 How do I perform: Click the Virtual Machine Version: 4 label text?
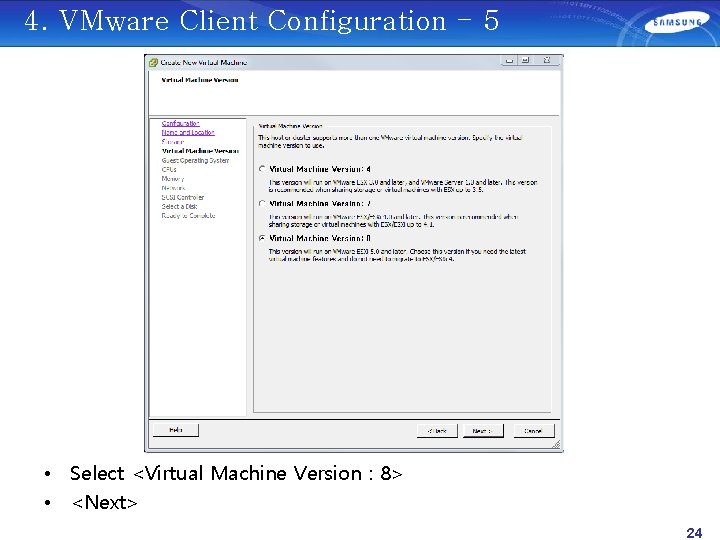(320, 169)
